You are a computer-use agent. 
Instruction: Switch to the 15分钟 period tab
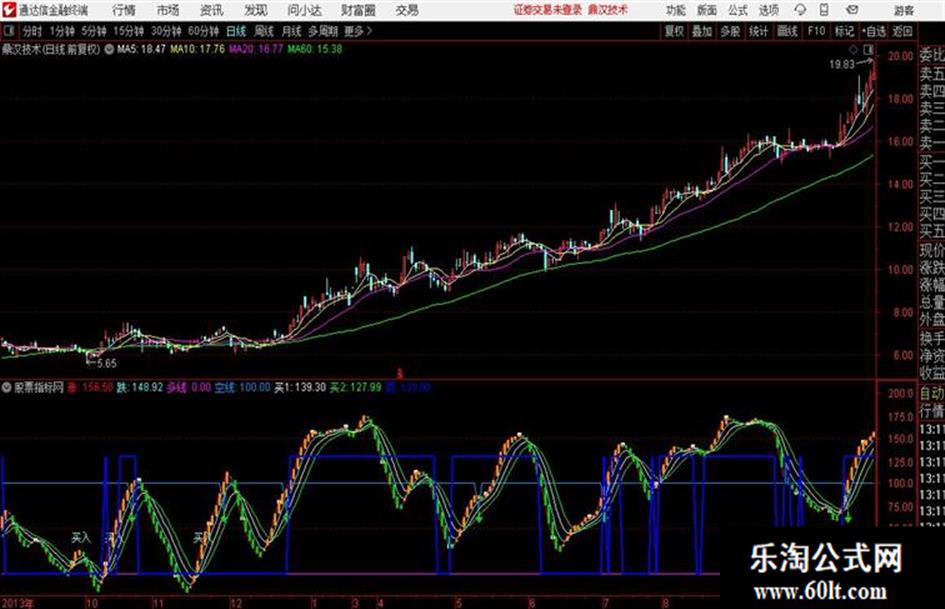(129, 31)
